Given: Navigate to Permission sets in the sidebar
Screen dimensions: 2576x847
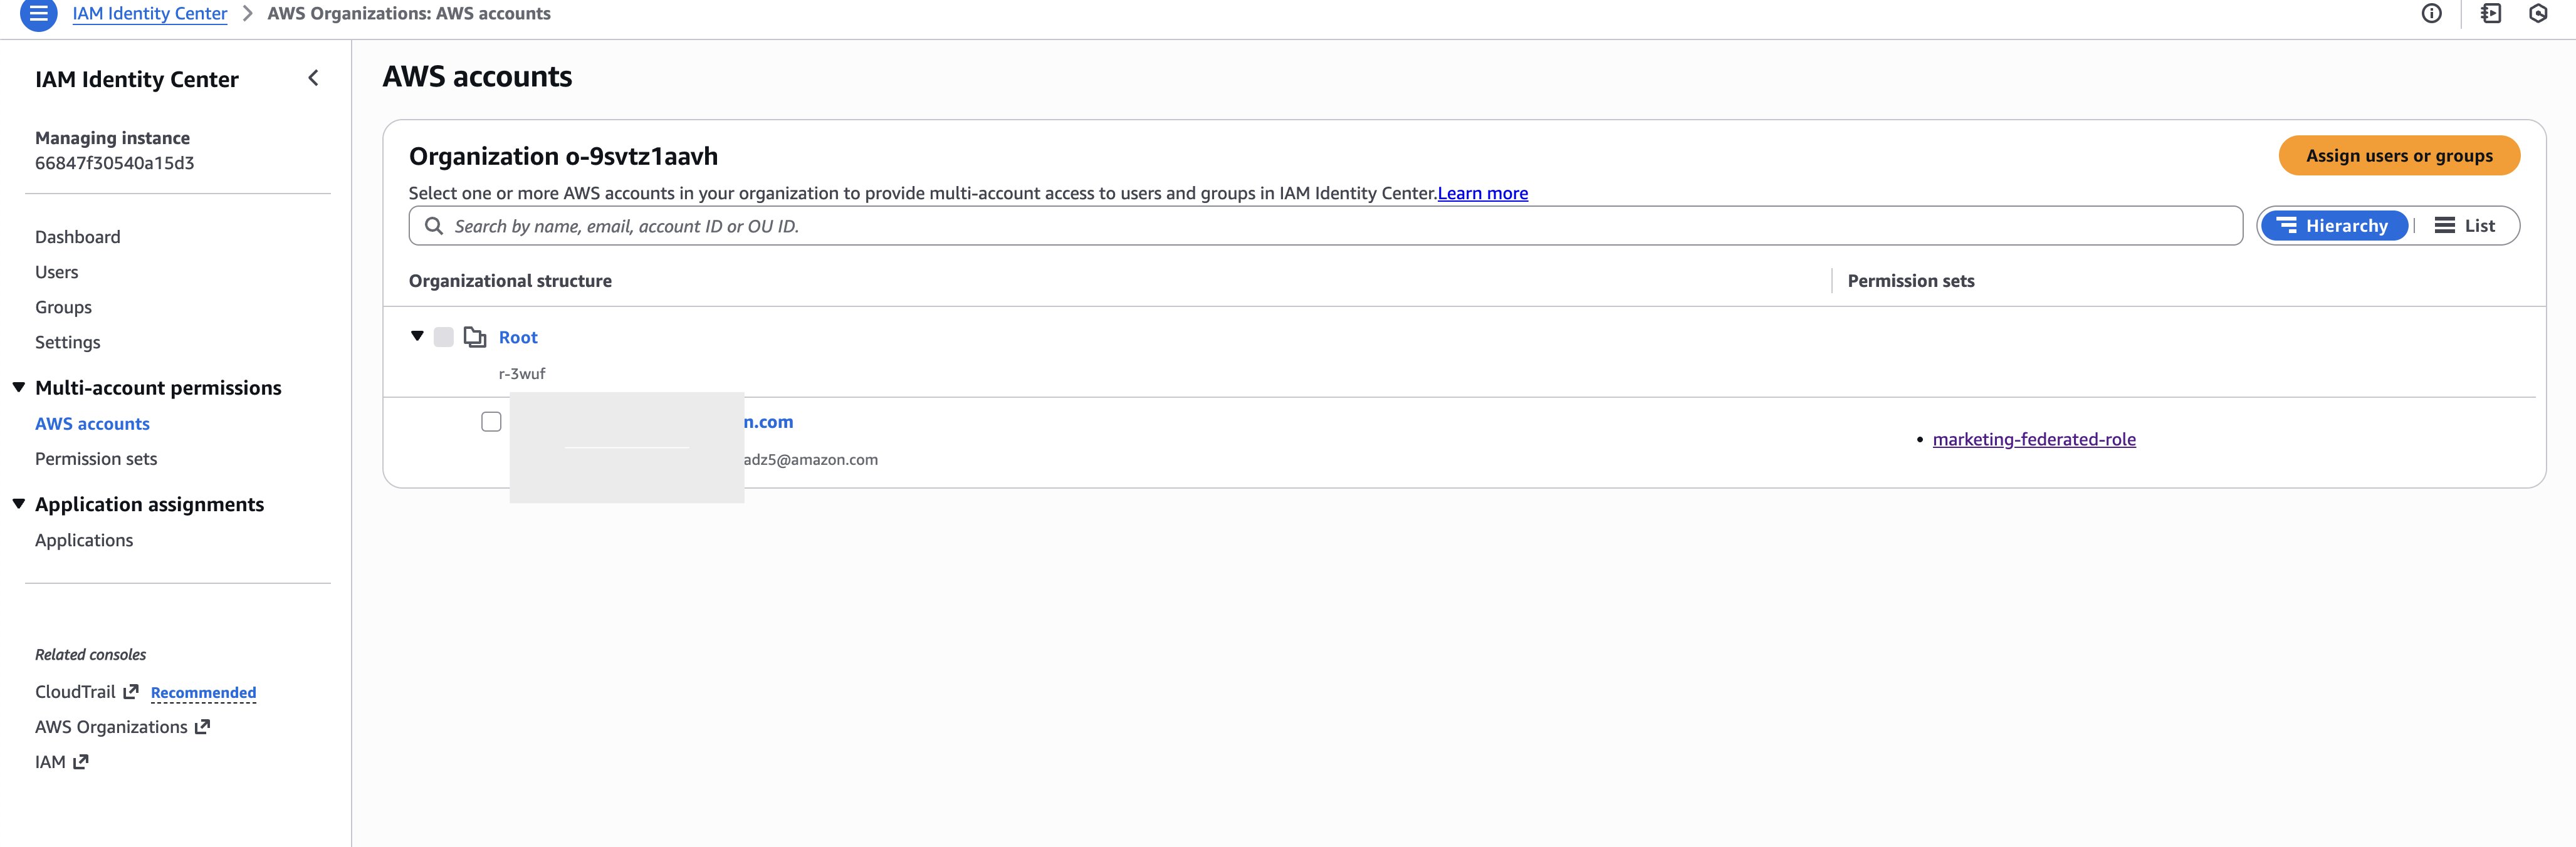Looking at the screenshot, I should coord(95,458).
